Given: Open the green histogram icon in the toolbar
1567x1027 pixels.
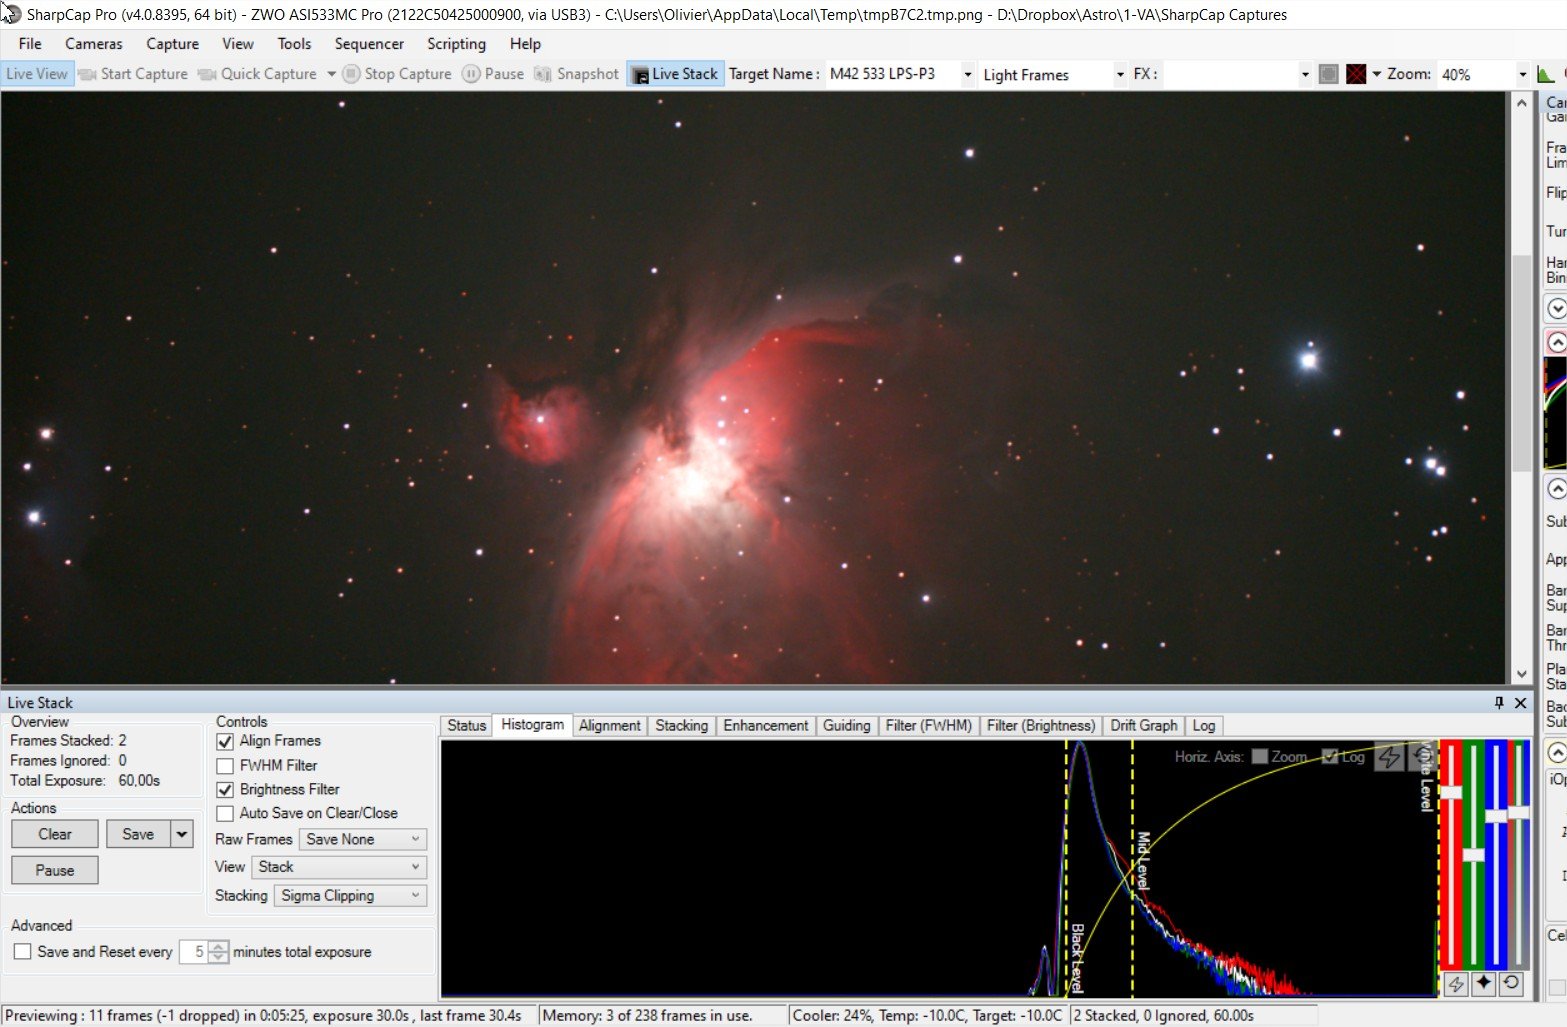Looking at the screenshot, I should click(1545, 74).
